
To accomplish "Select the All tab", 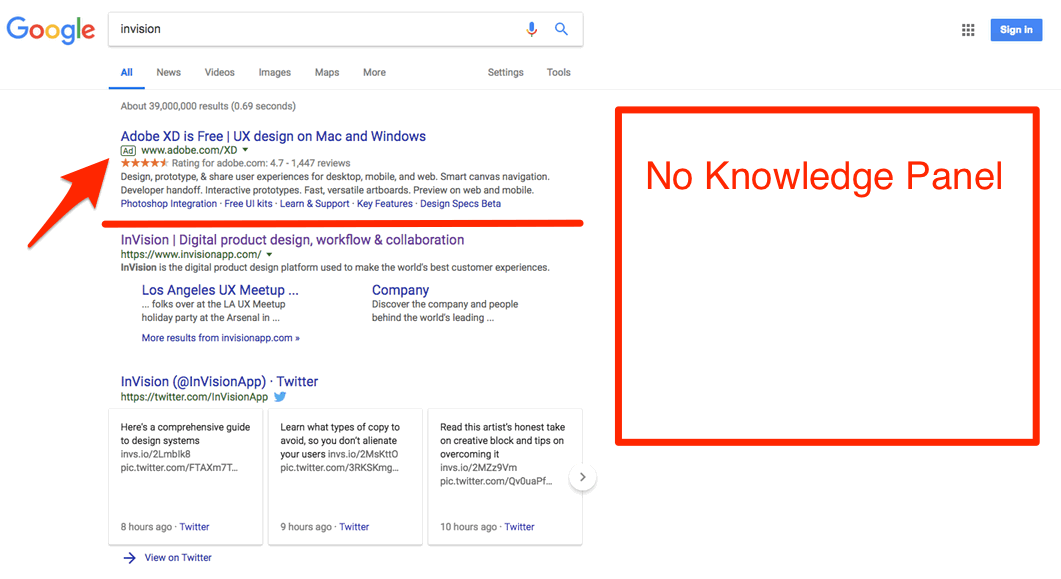I will coord(127,72).
